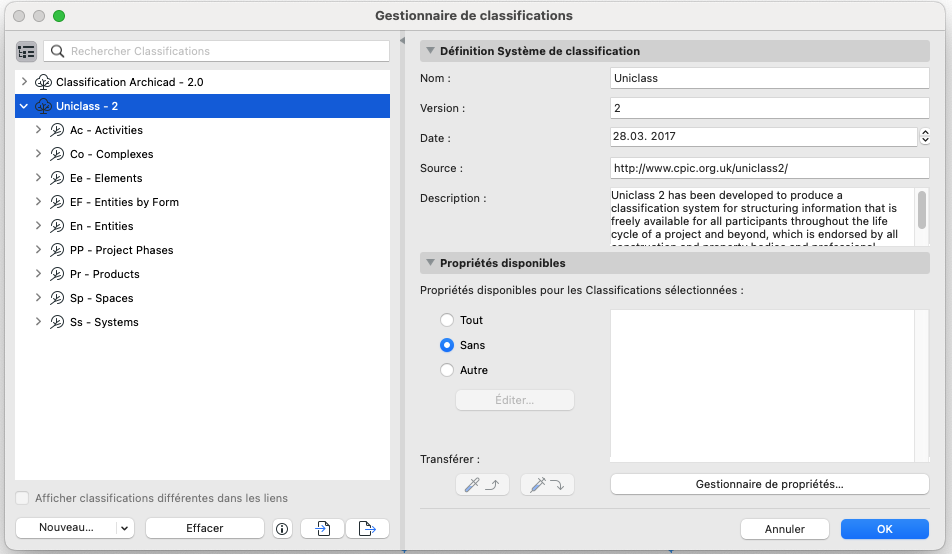Screen dimensions: 952x554
Task: Click the Source URL input field
Action: [769, 168]
